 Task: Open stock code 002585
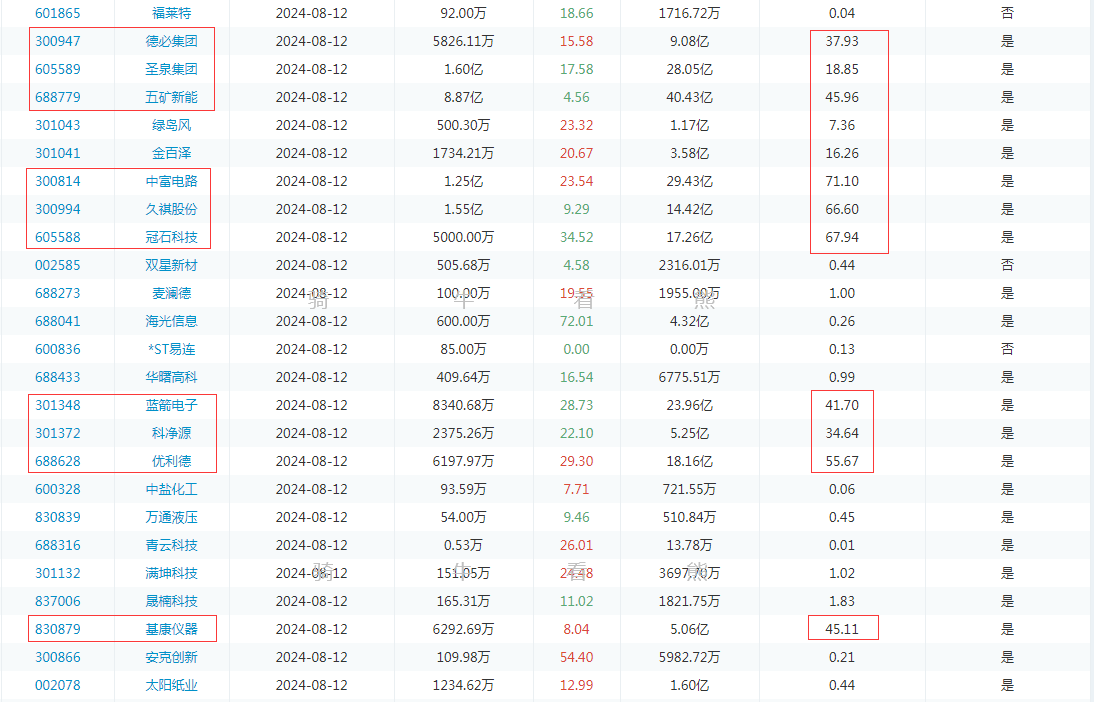pos(58,265)
